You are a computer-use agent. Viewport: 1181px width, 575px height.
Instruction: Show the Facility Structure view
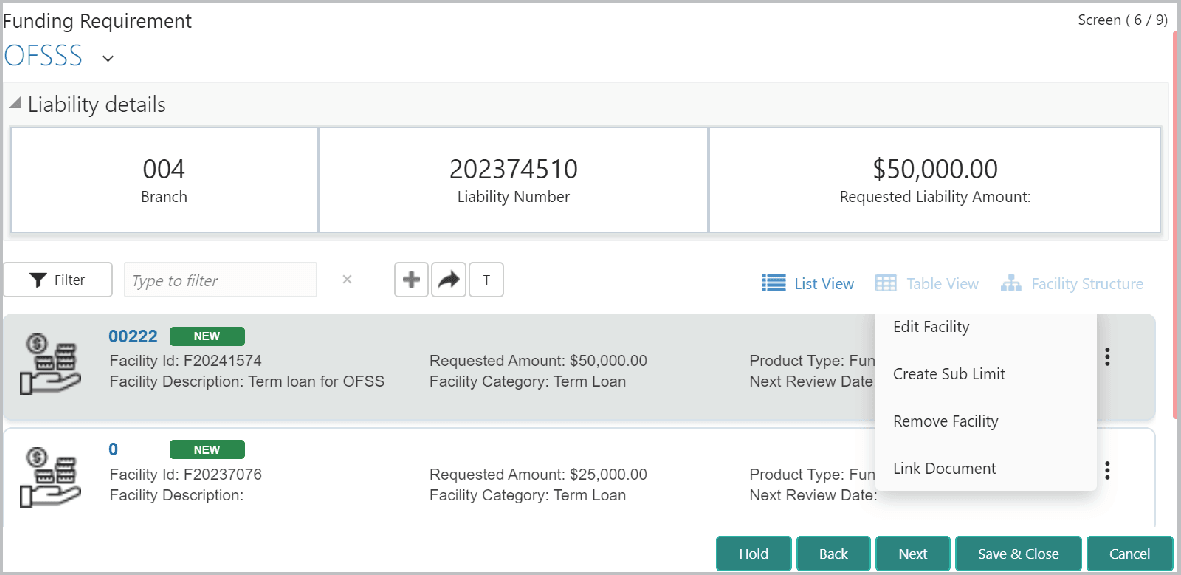(x=1072, y=284)
